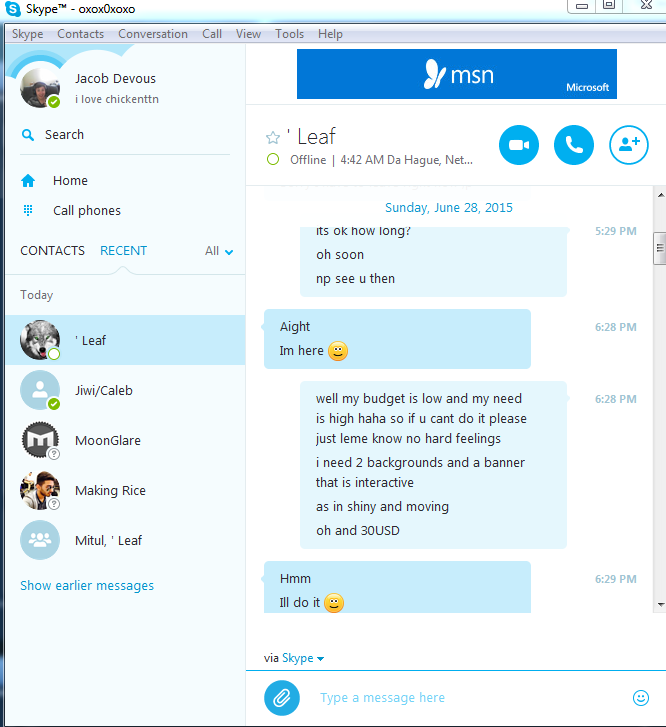This screenshot has height=727, width=666.
Task: Toggle the favorite star next to Leaf
Action: (x=273, y=137)
